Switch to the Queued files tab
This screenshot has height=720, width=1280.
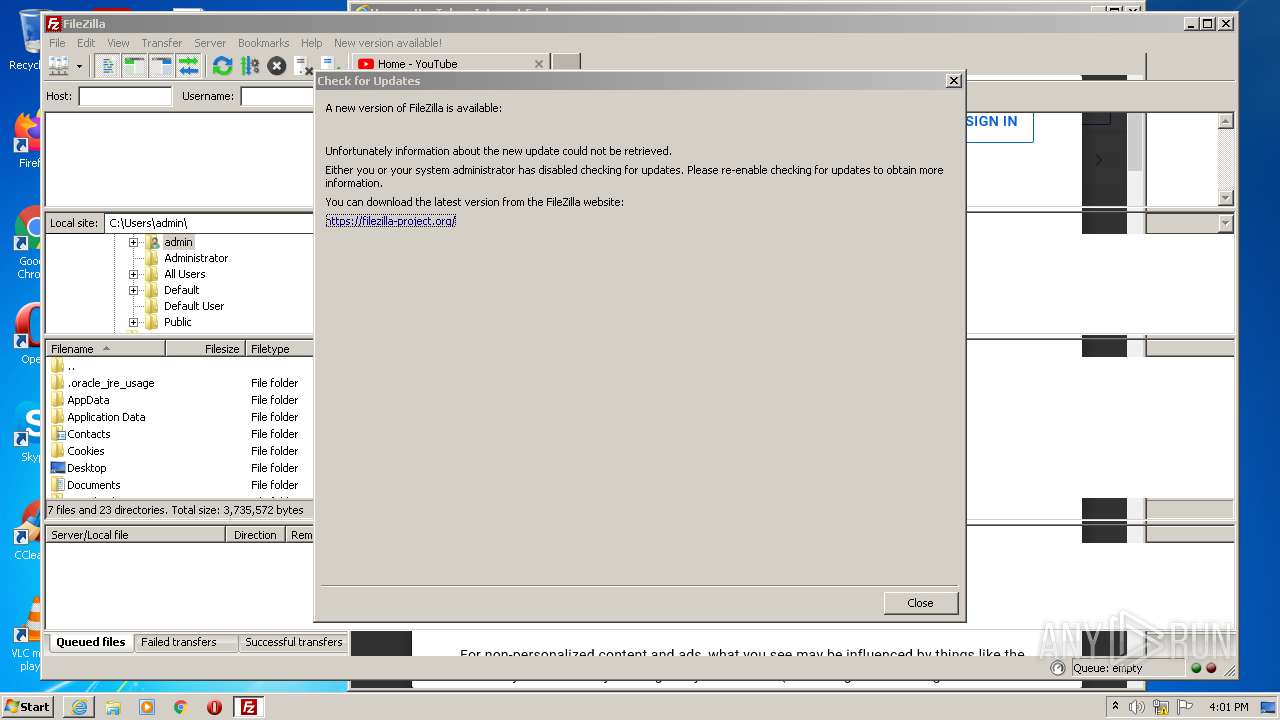point(91,642)
